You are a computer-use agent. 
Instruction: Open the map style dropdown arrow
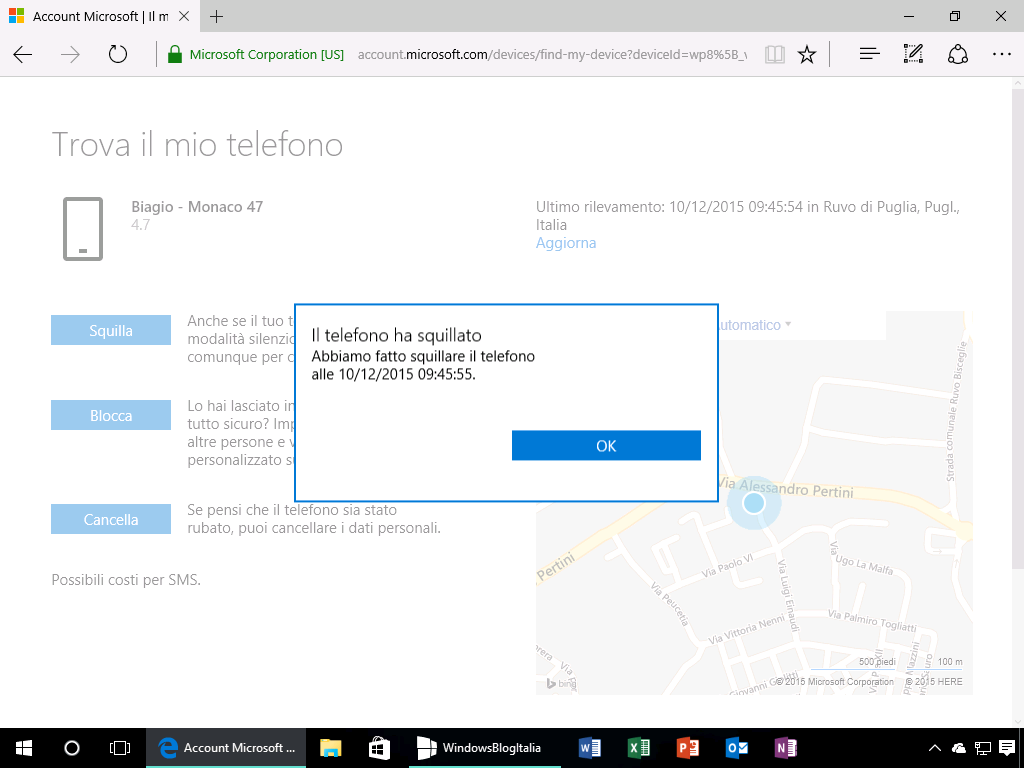coord(788,324)
